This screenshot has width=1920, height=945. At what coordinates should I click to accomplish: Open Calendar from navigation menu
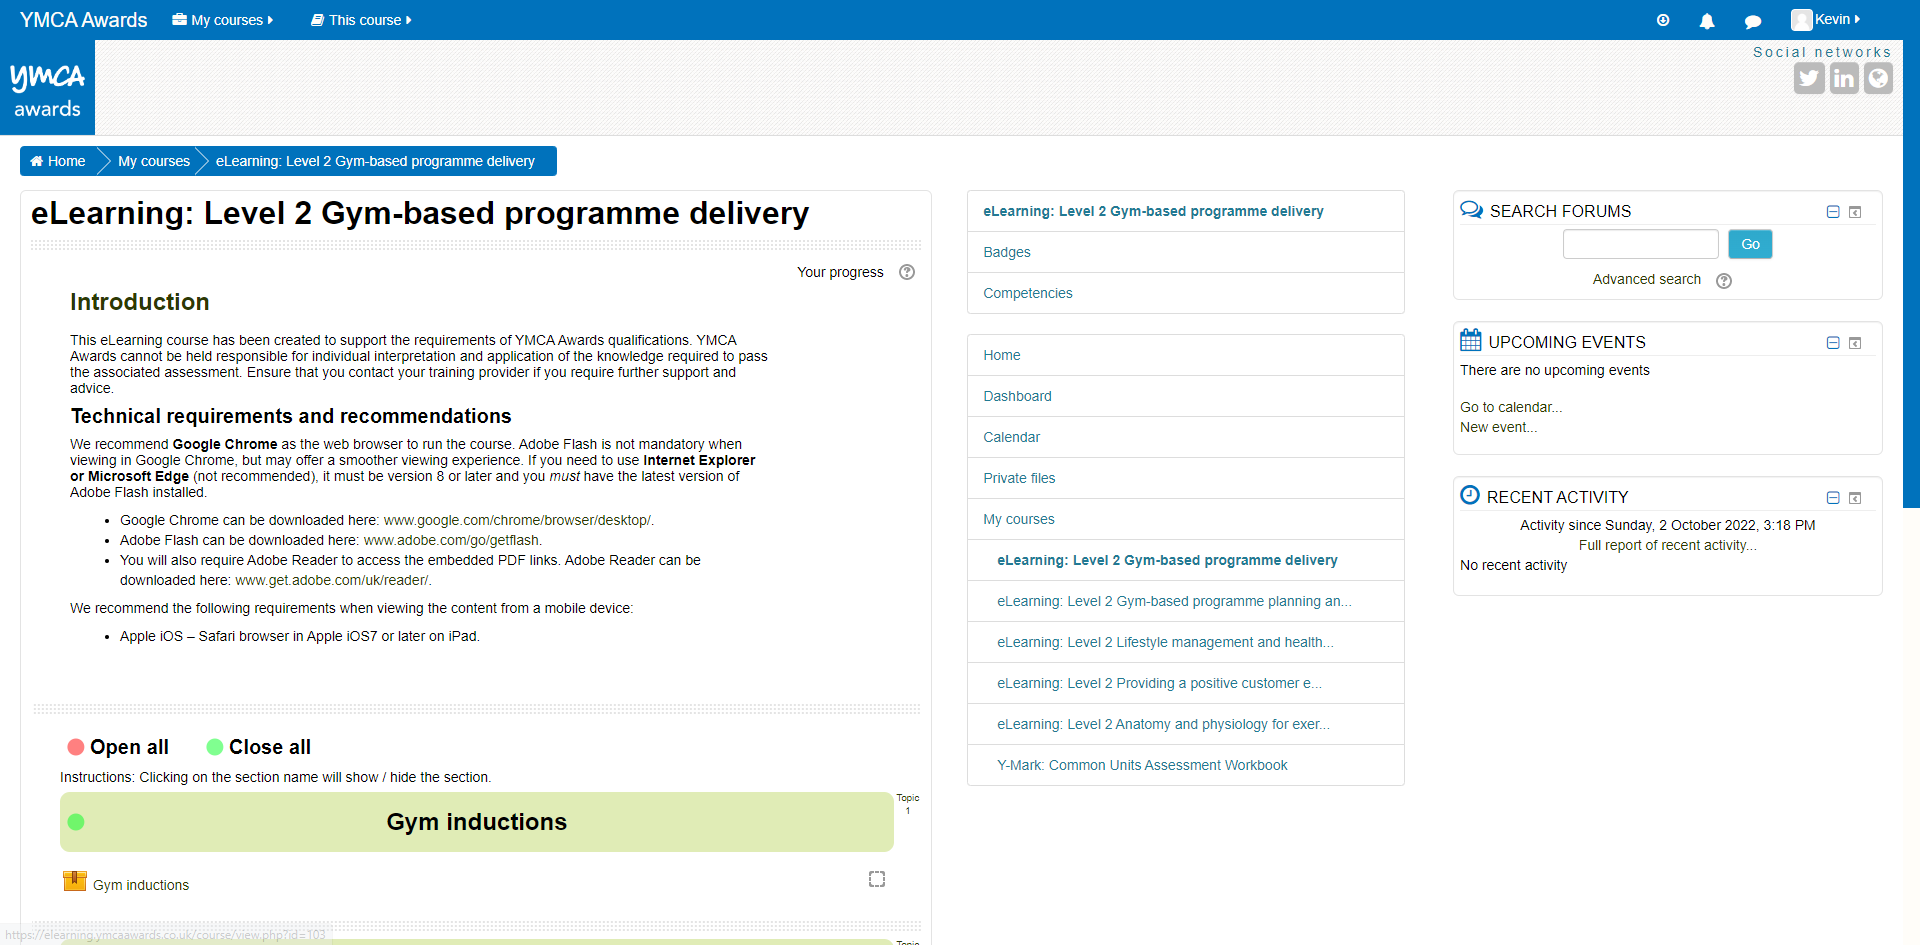click(1012, 437)
